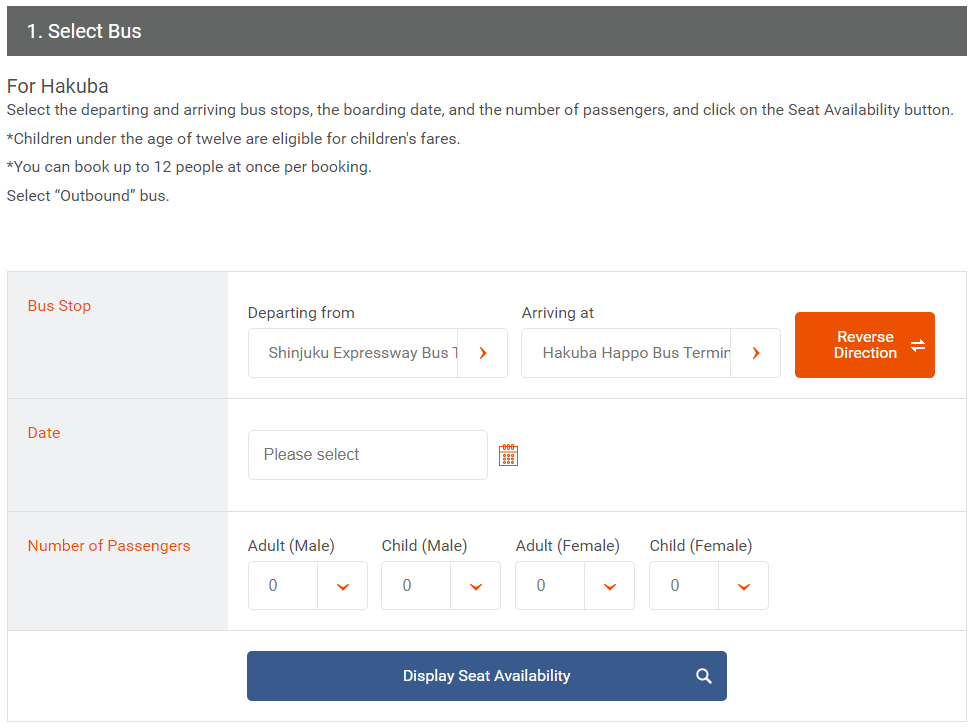The image size is (975, 727).
Task: Click the Number of Passengers label
Action: [x=109, y=546]
